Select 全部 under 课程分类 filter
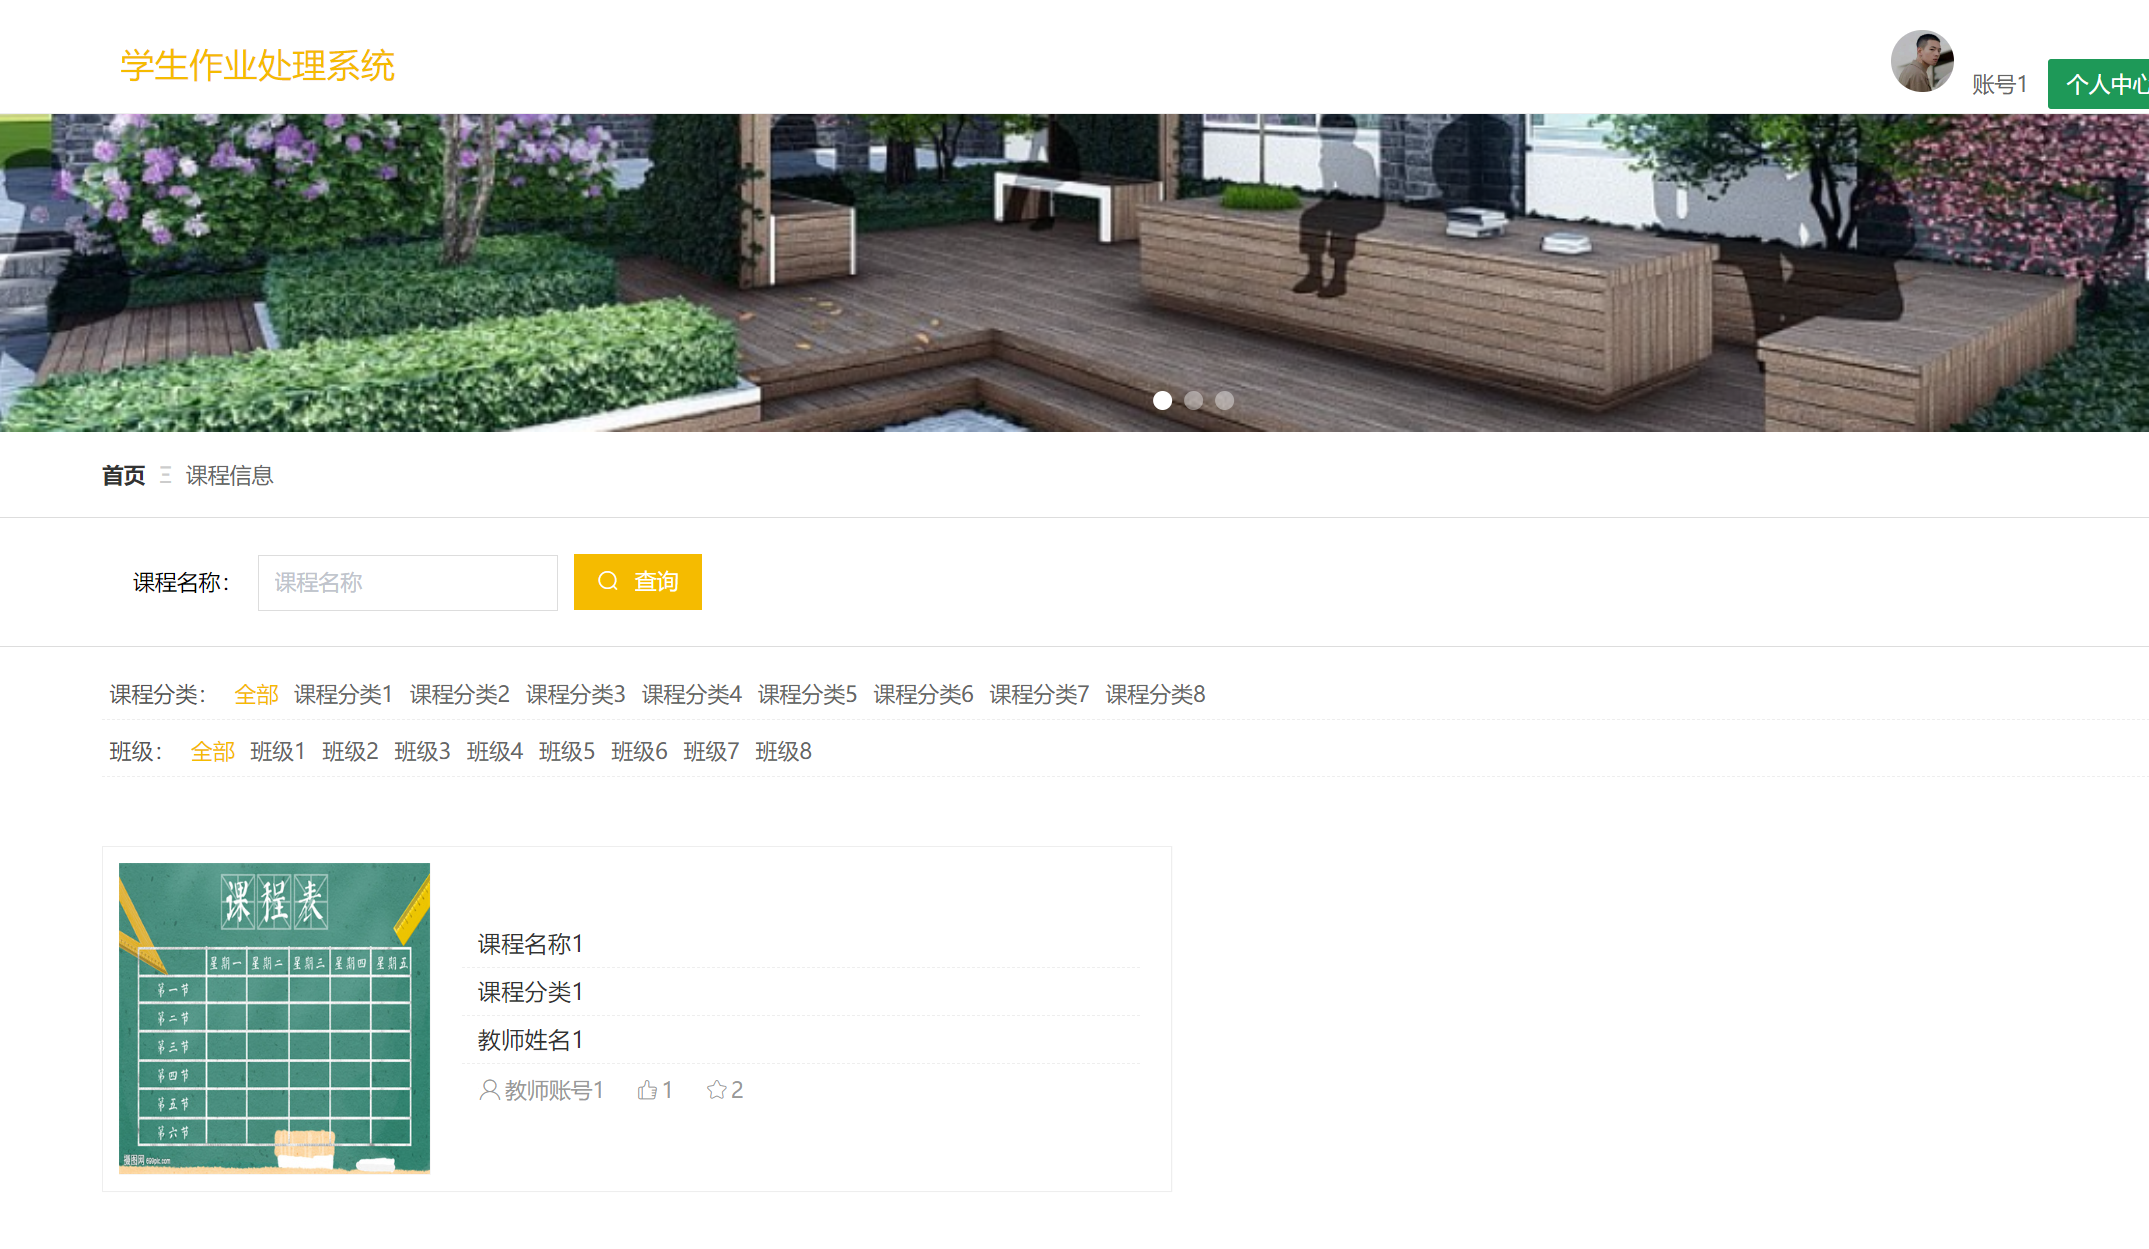Image resolution: width=2149 pixels, height=1249 pixels. coord(256,694)
